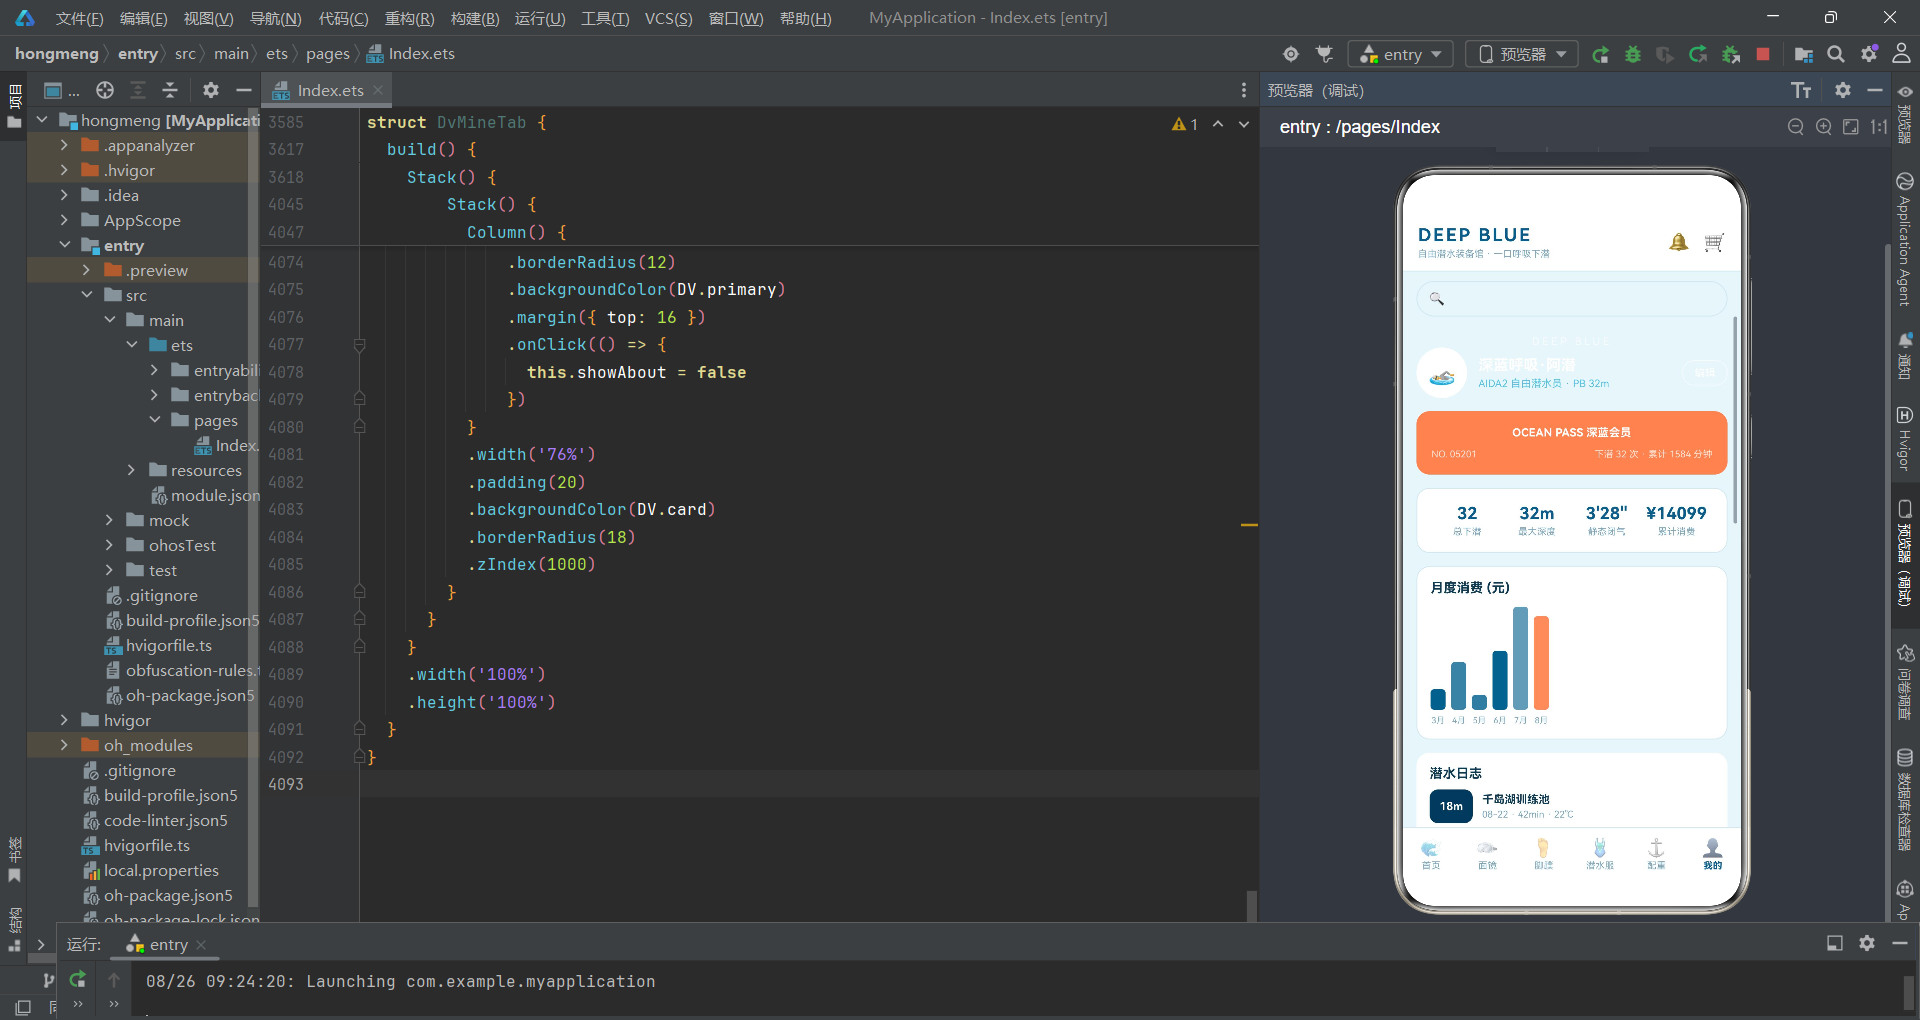Viewport: 1920px width, 1020px height.
Task: Stop the running app with red square
Action: (1763, 54)
